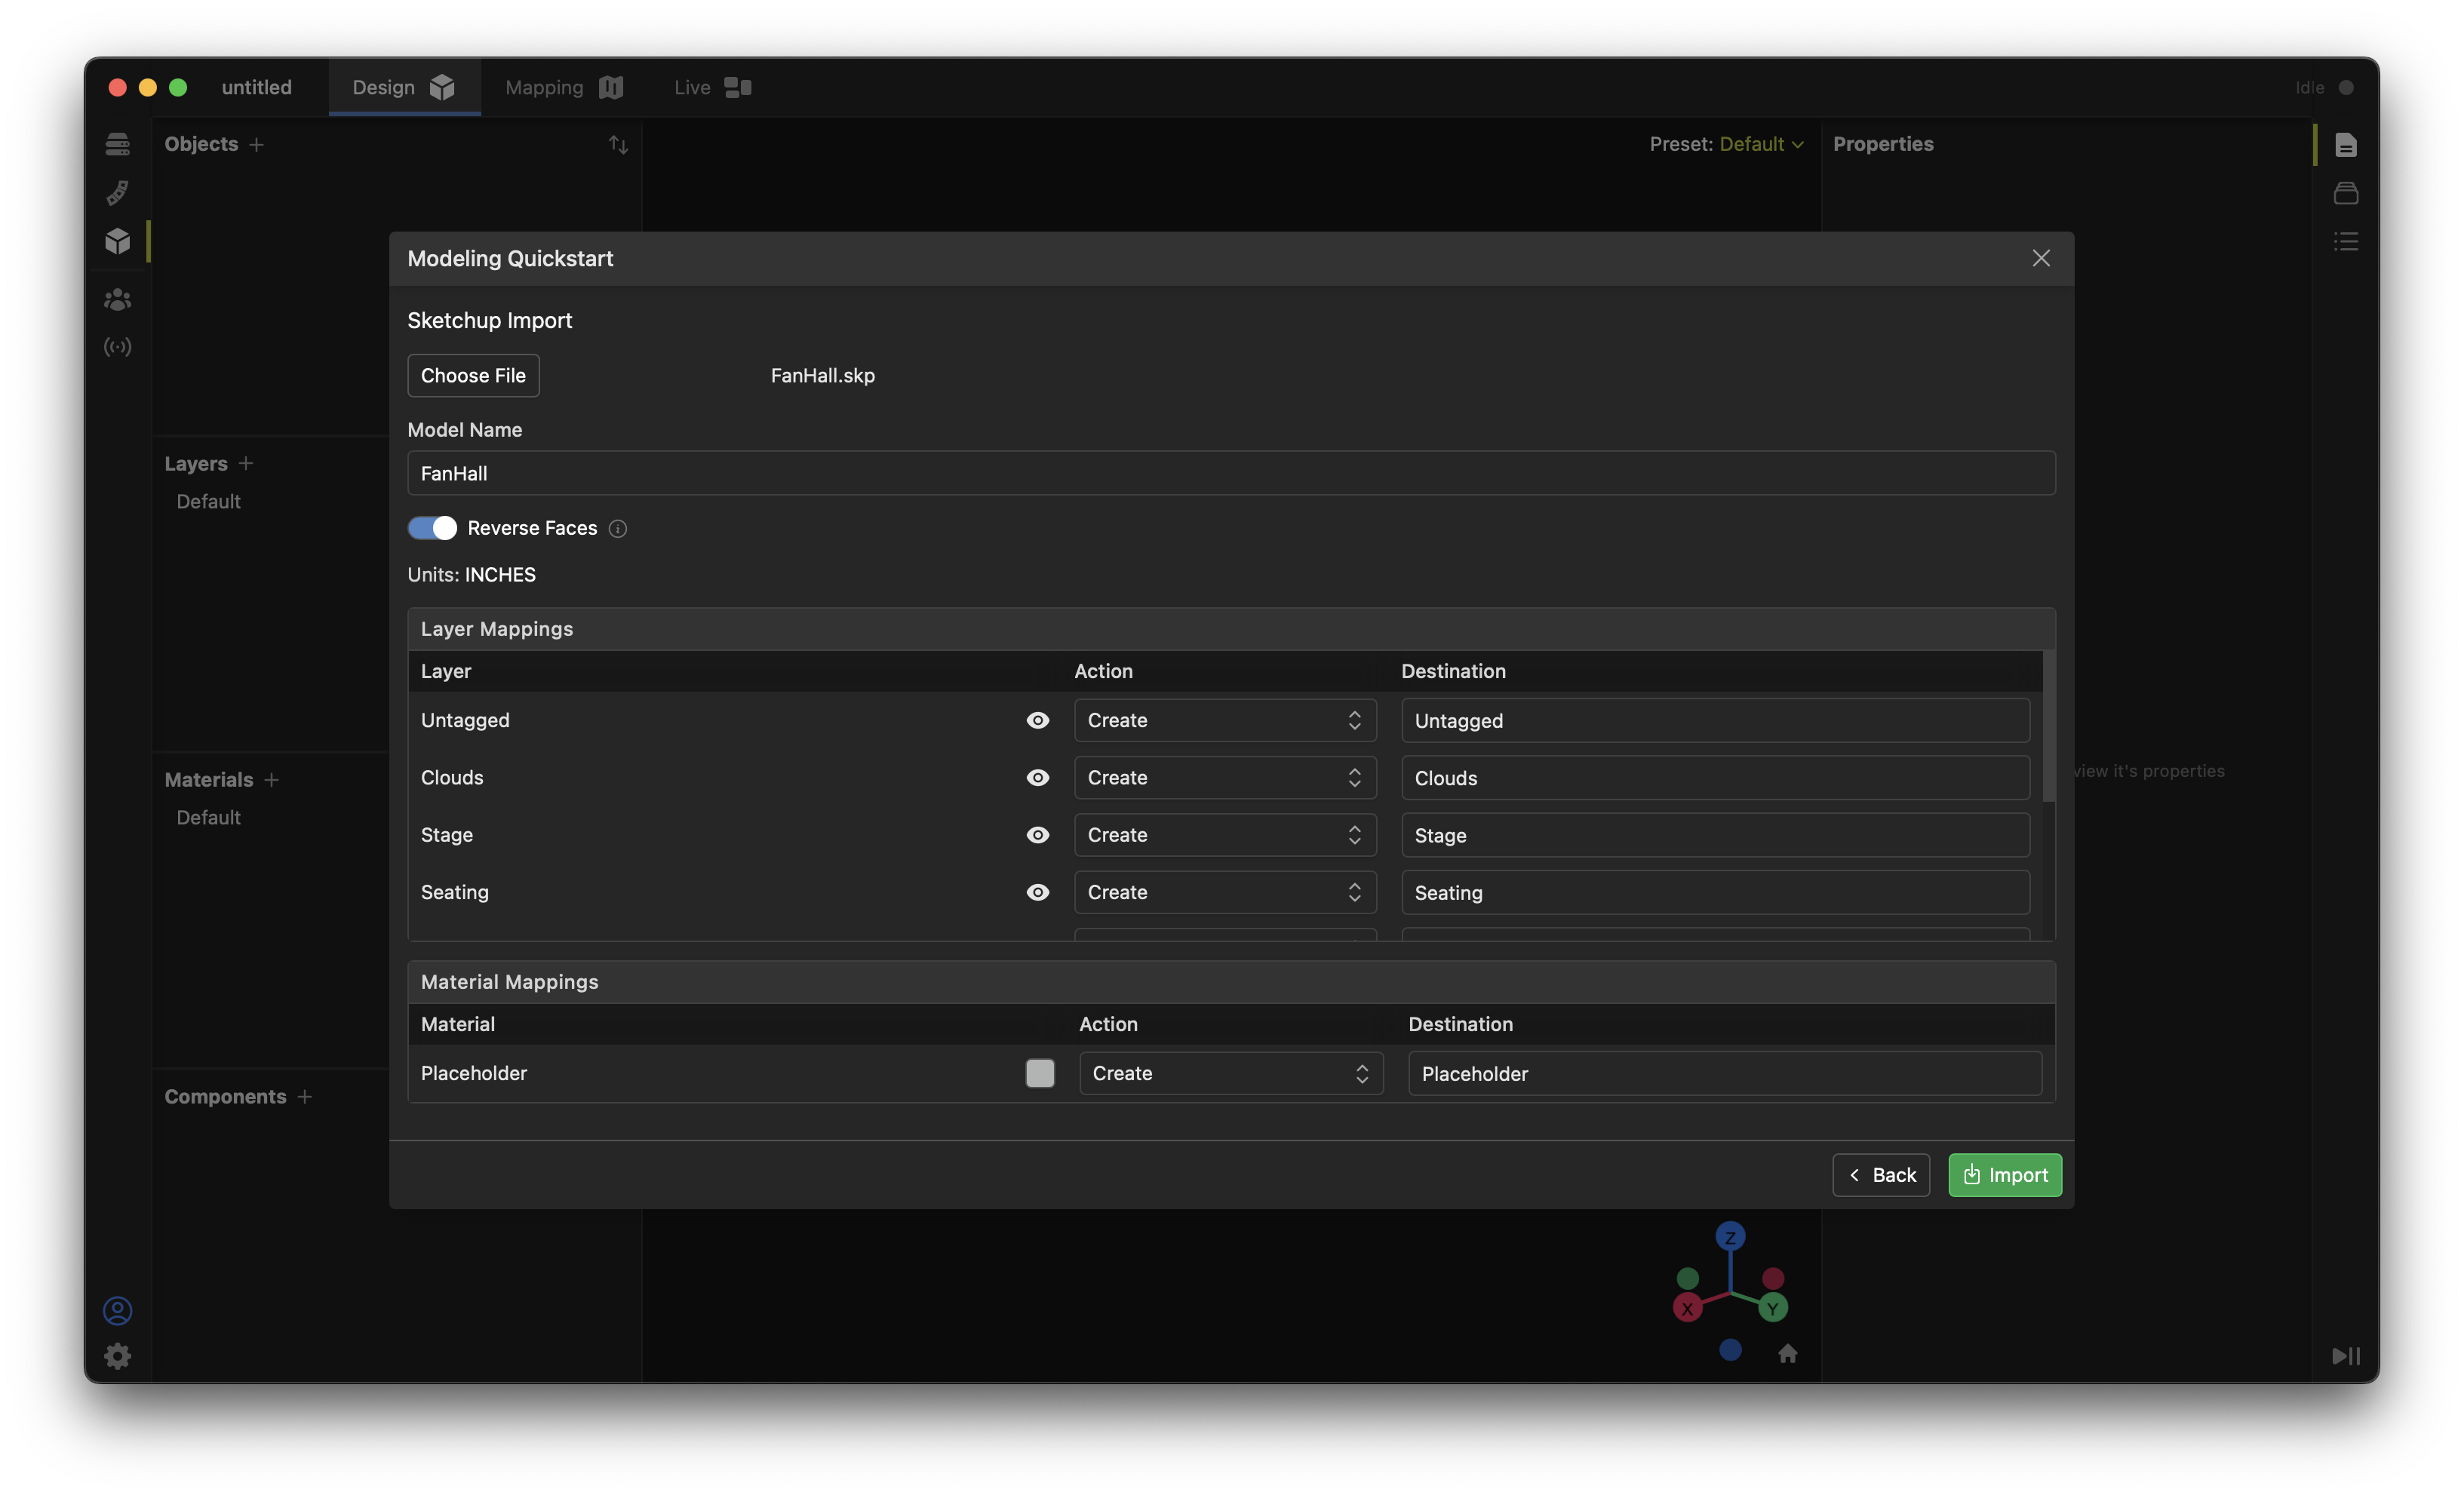Toggle the Reverse Faces switch

coord(432,528)
